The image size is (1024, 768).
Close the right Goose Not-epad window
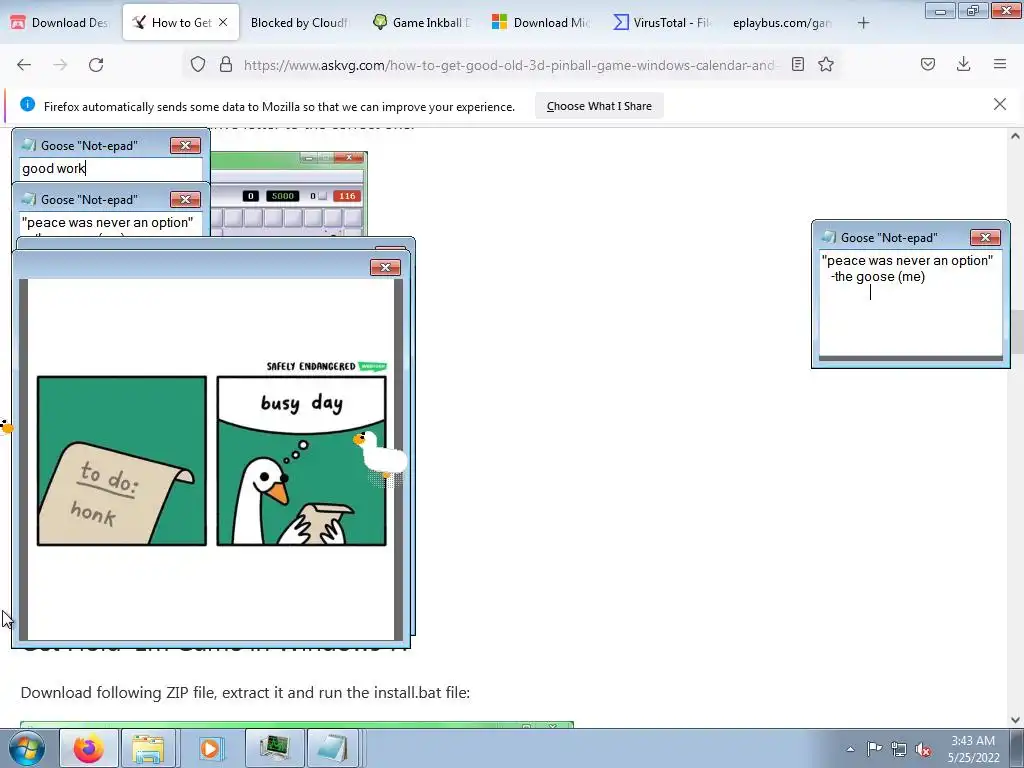click(x=985, y=237)
